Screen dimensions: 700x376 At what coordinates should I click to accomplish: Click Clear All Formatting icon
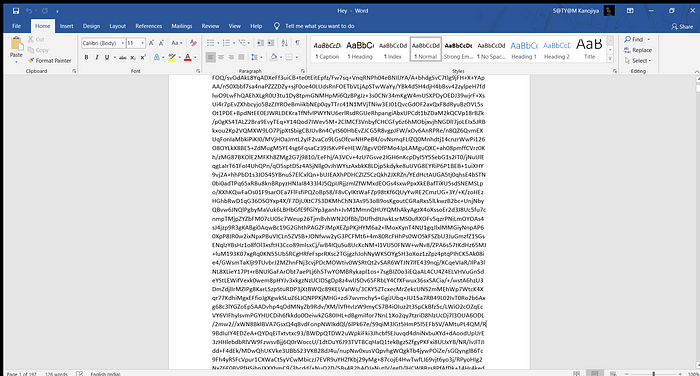(193, 43)
